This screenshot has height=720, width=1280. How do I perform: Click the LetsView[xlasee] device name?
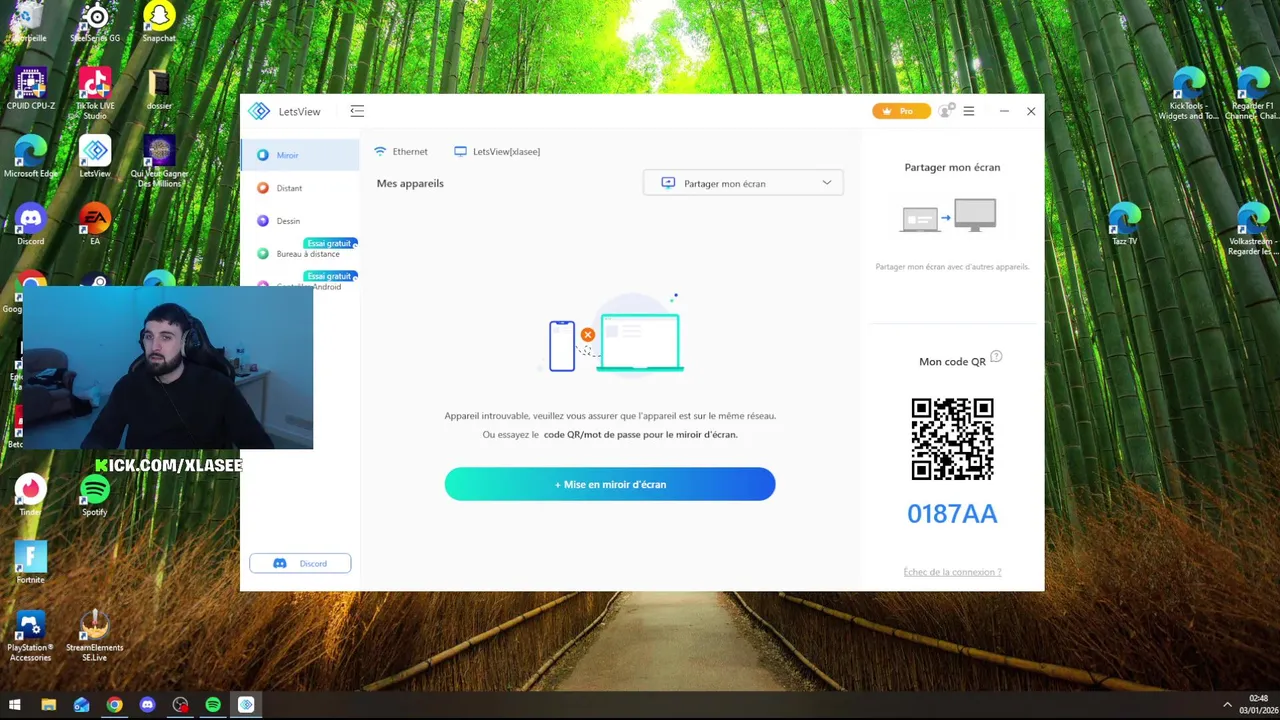tap(497, 152)
